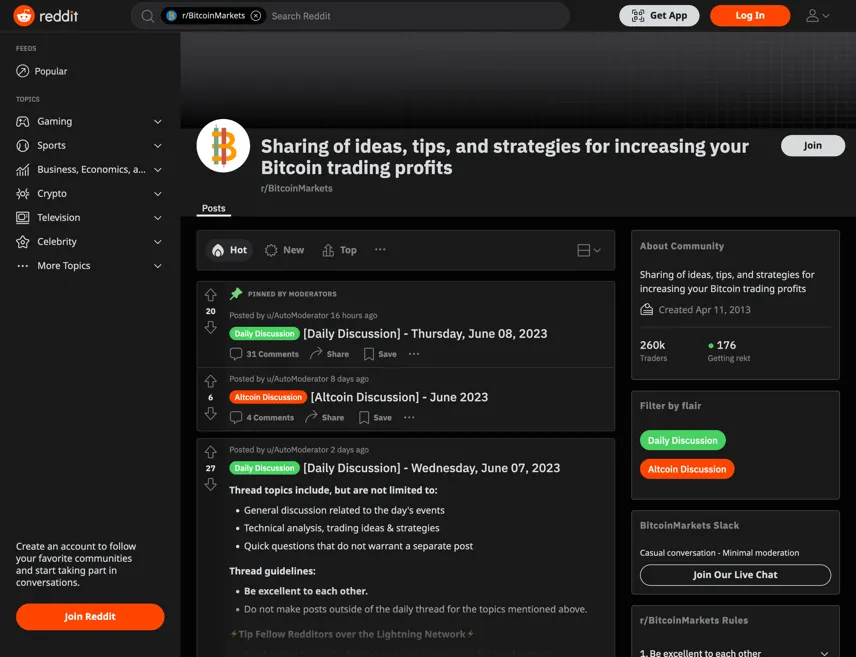Image resolution: width=856 pixels, height=657 pixels.
Task: Open the Wednesday June 07 Daily Discussion post
Action: pos(431,468)
